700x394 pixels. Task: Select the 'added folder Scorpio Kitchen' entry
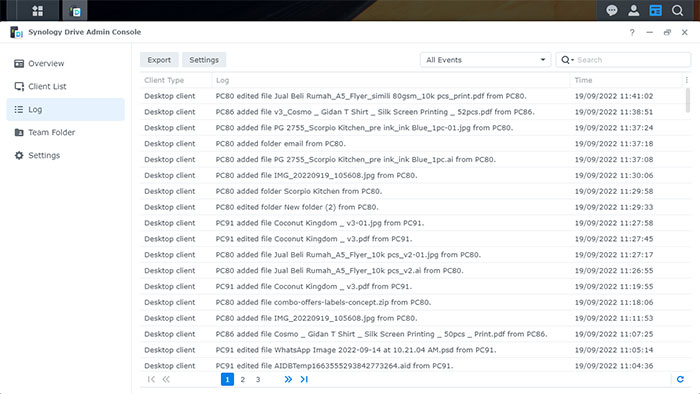pyautogui.click(x=412, y=191)
